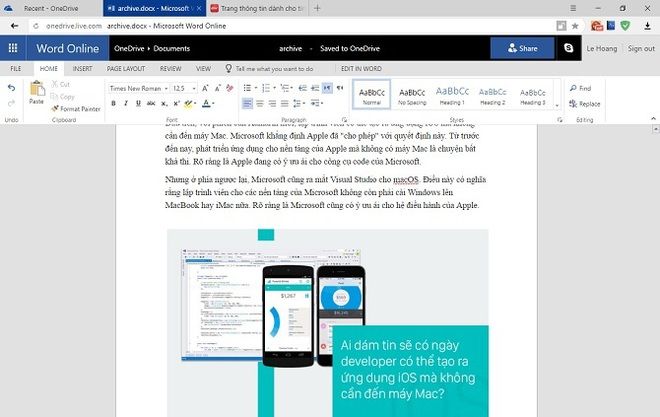Click the Sign out link
The height and width of the screenshot is (417, 660).
pyautogui.click(x=641, y=48)
